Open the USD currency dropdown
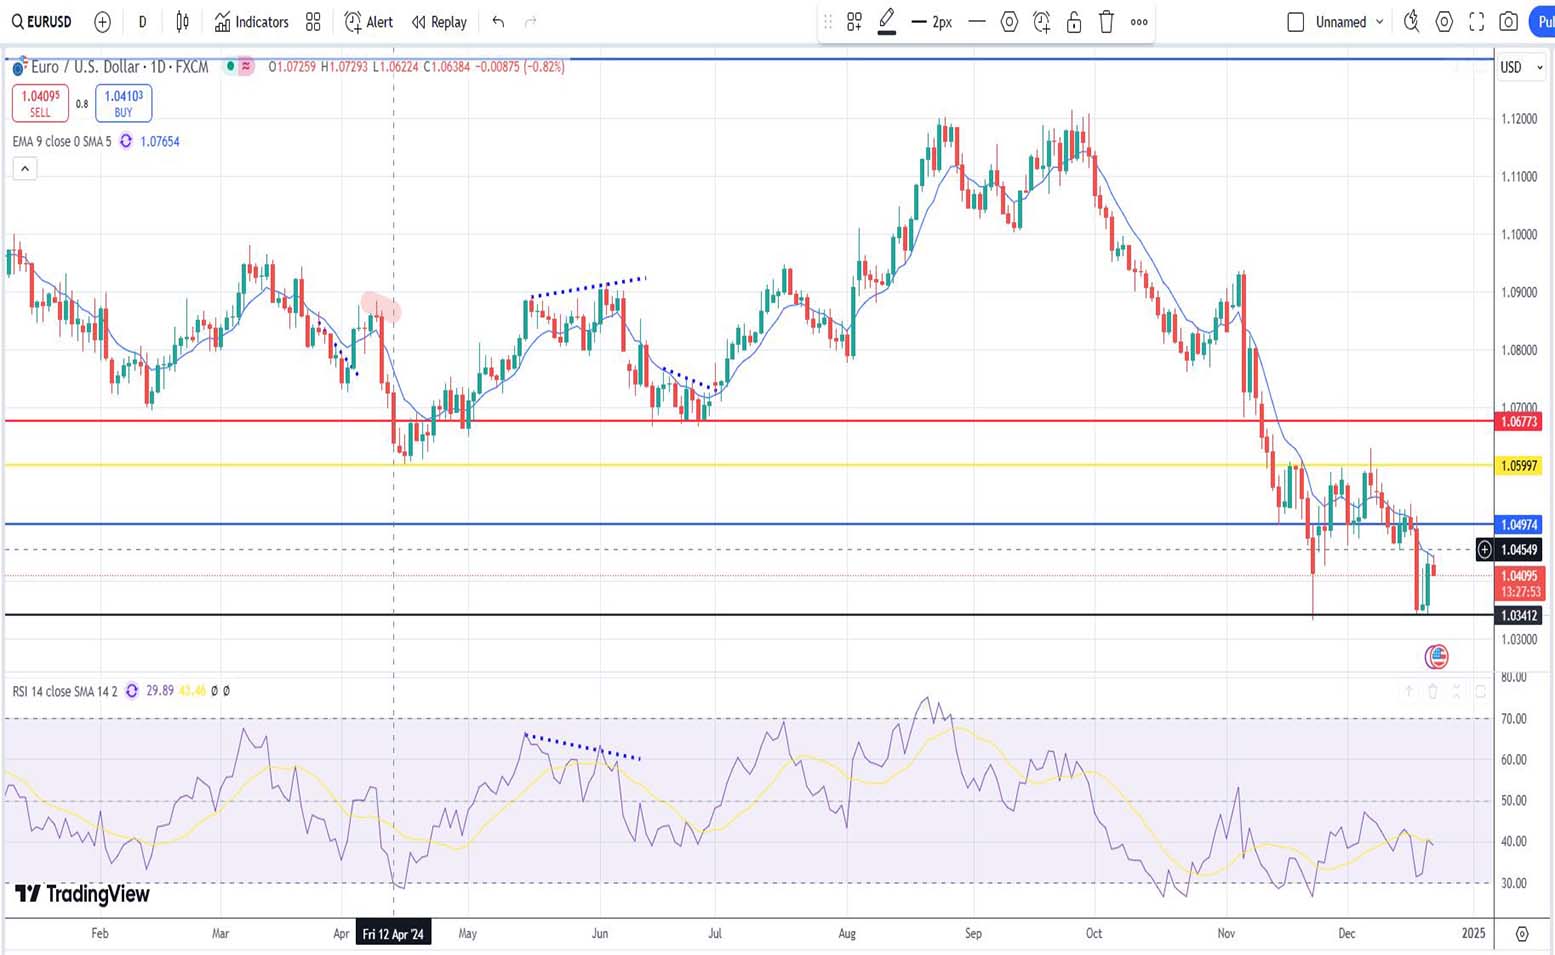 click(1520, 67)
